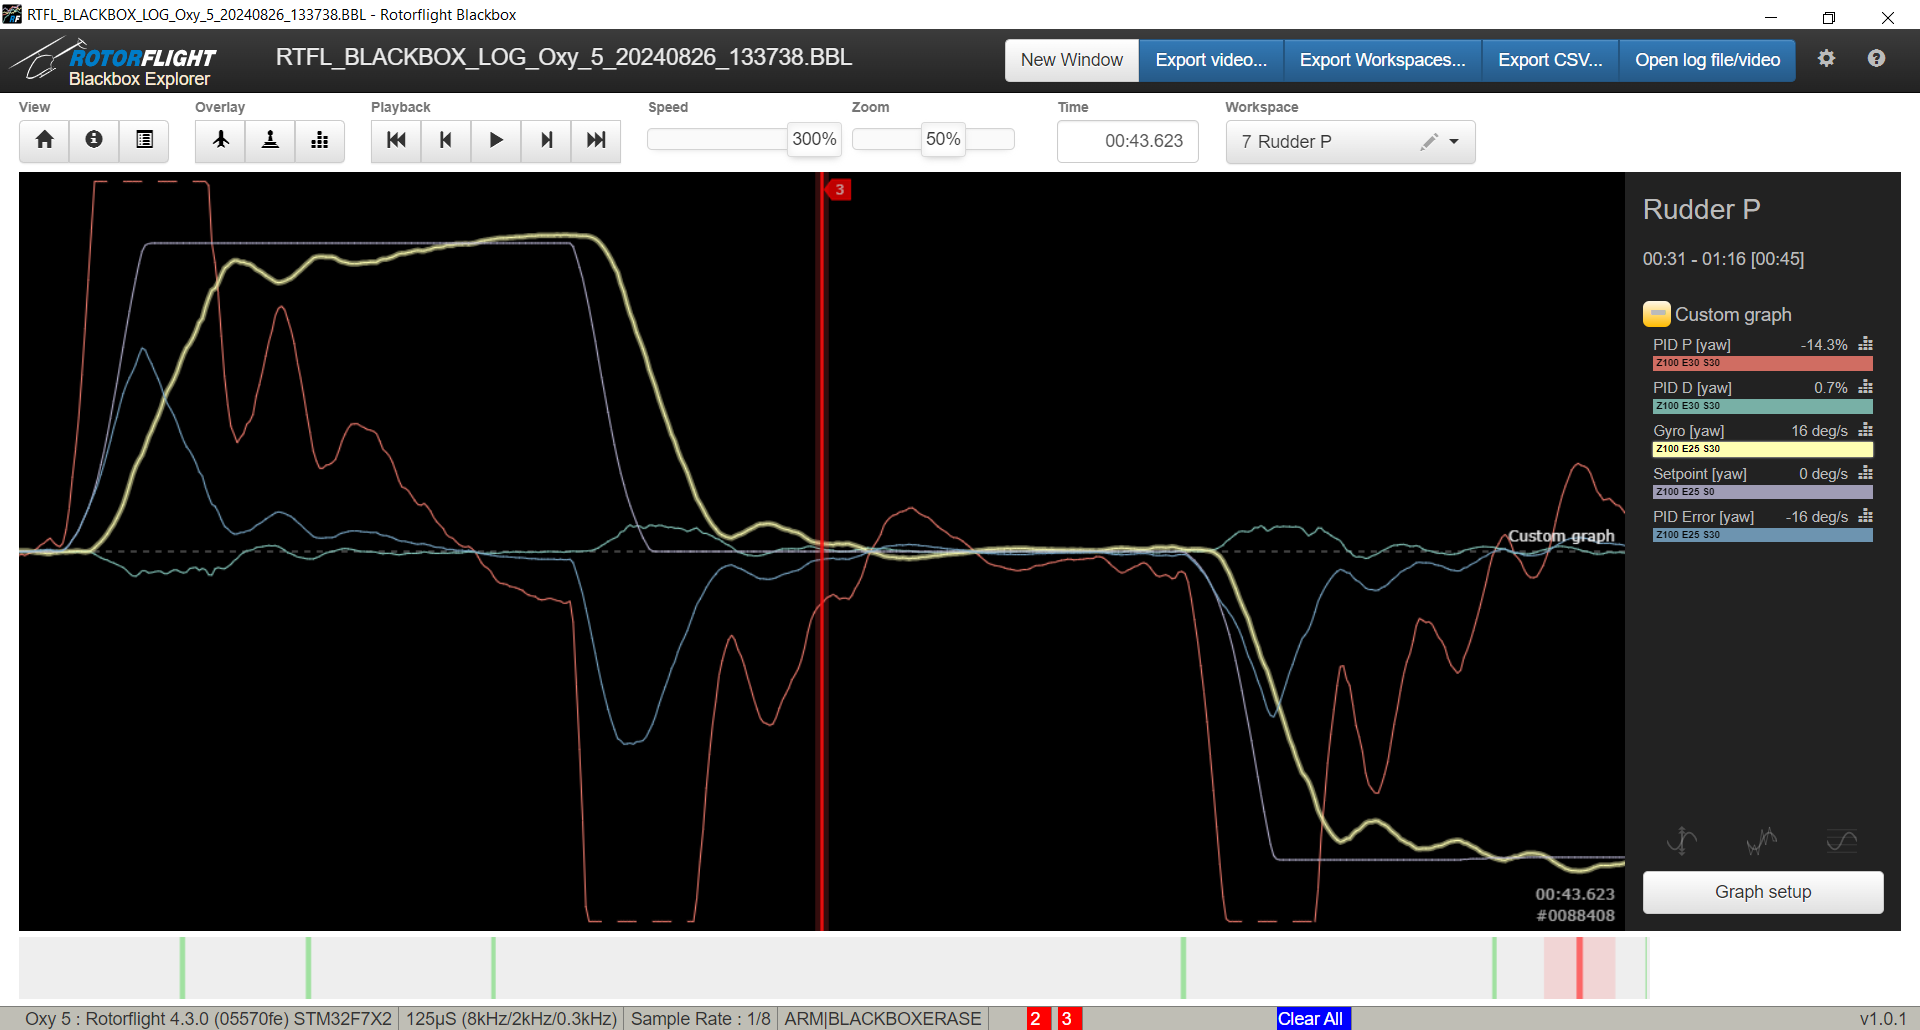Click the home view icon
The height and width of the screenshot is (1030, 1920).
[x=44, y=140]
